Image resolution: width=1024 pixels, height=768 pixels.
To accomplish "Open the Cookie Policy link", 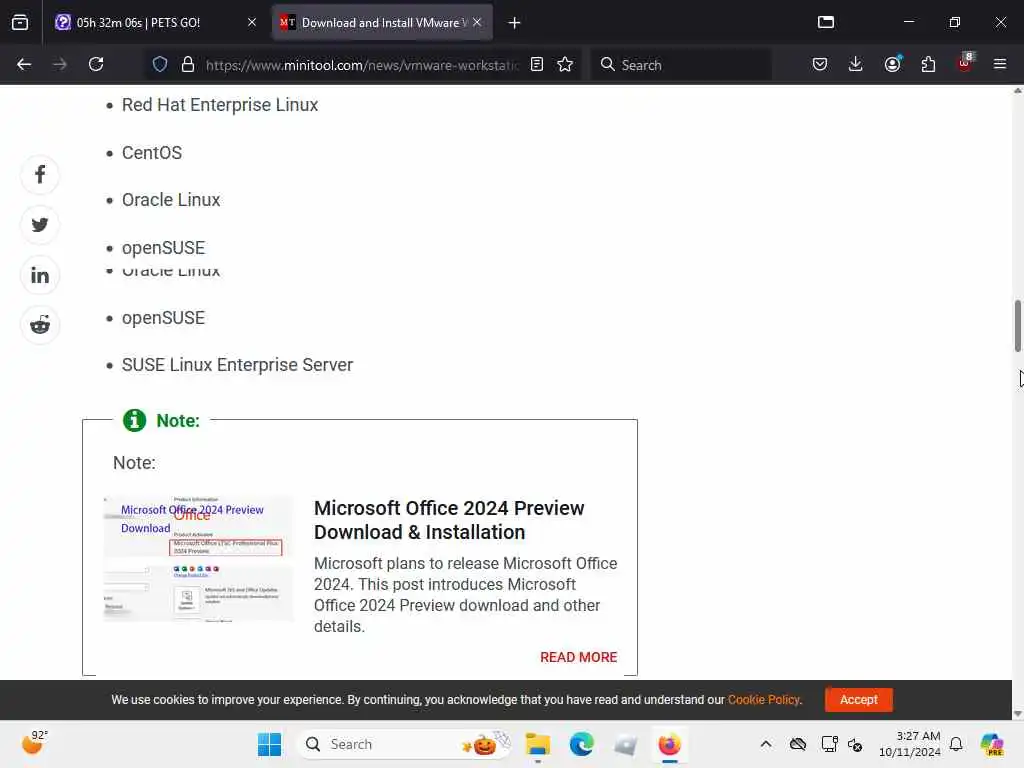I will coord(763,699).
